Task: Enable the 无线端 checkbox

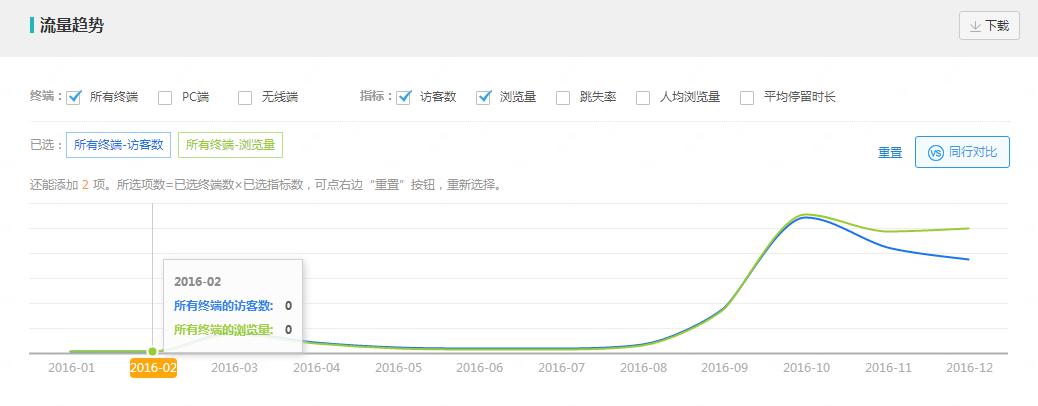Action: 245,98
